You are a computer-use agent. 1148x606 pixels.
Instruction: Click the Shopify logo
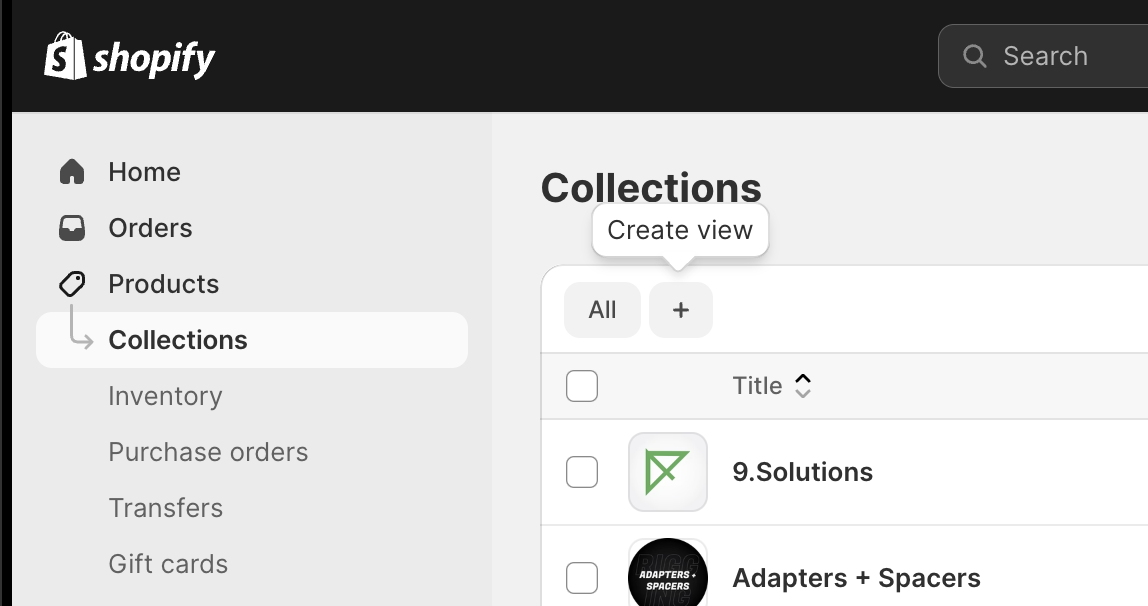tap(129, 57)
